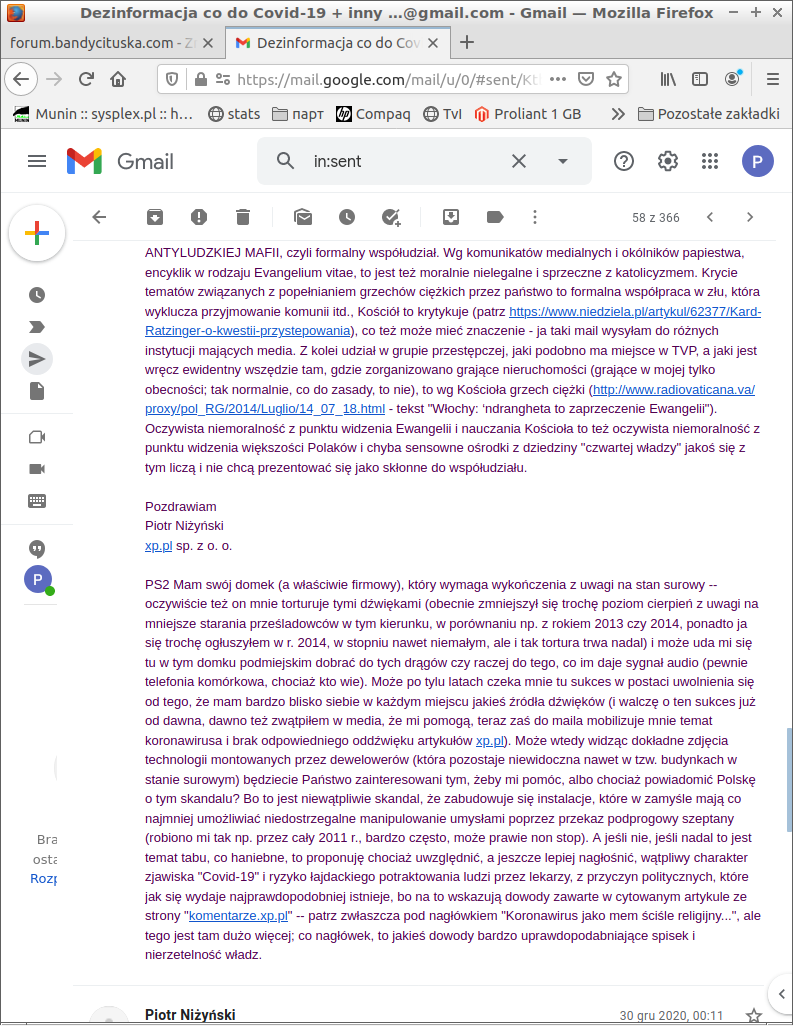Open xp.pl link in signature
The height and width of the screenshot is (1026, 793).
tap(158, 545)
